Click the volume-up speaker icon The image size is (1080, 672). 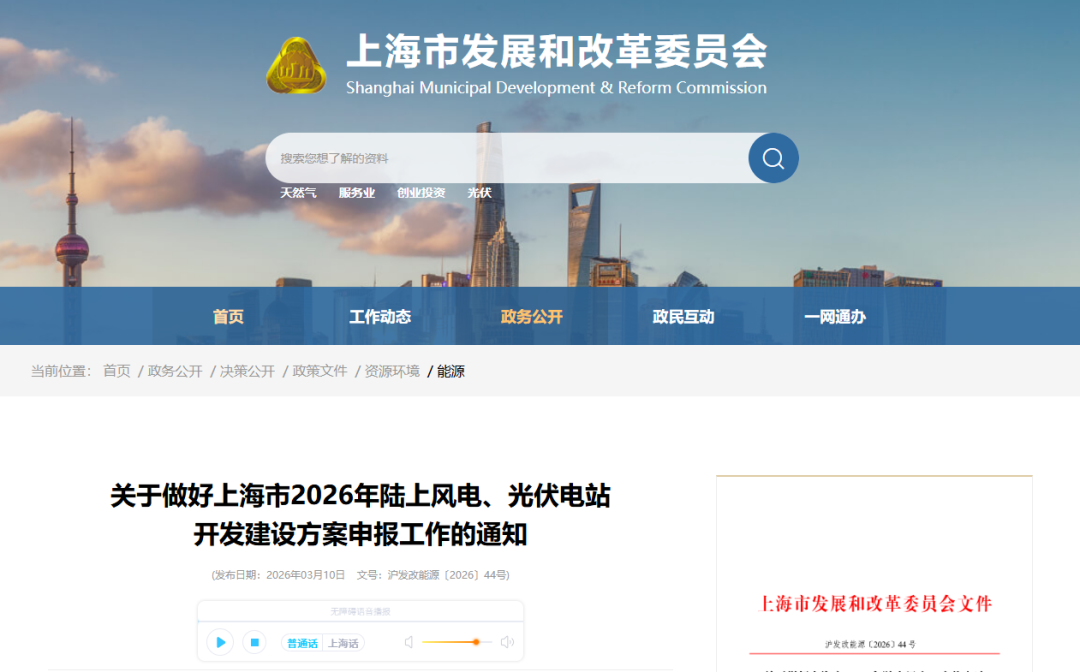507,642
